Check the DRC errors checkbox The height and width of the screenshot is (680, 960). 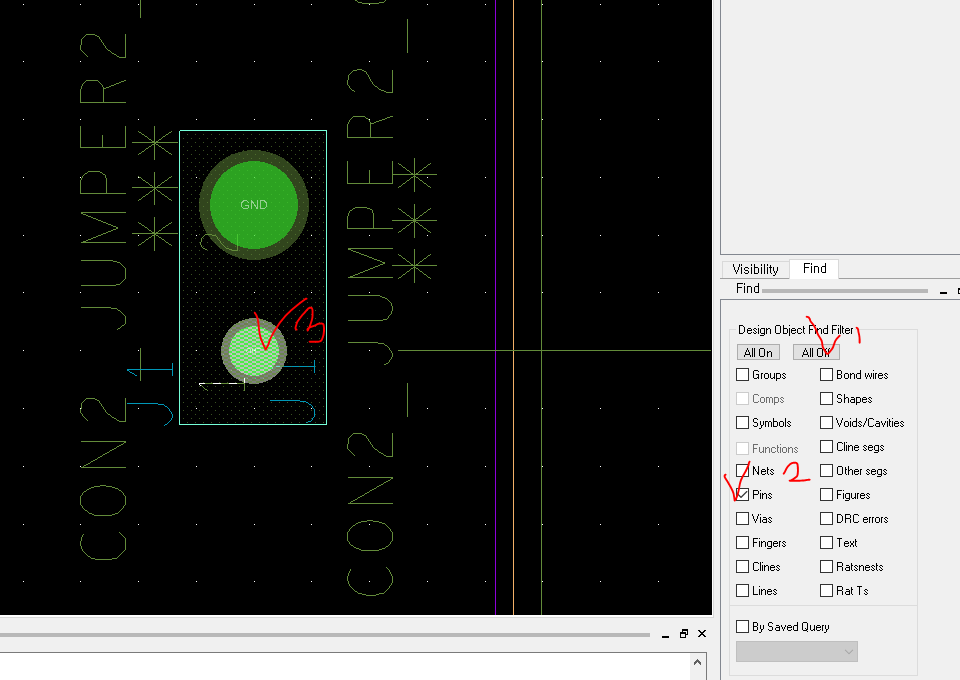(827, 519)
